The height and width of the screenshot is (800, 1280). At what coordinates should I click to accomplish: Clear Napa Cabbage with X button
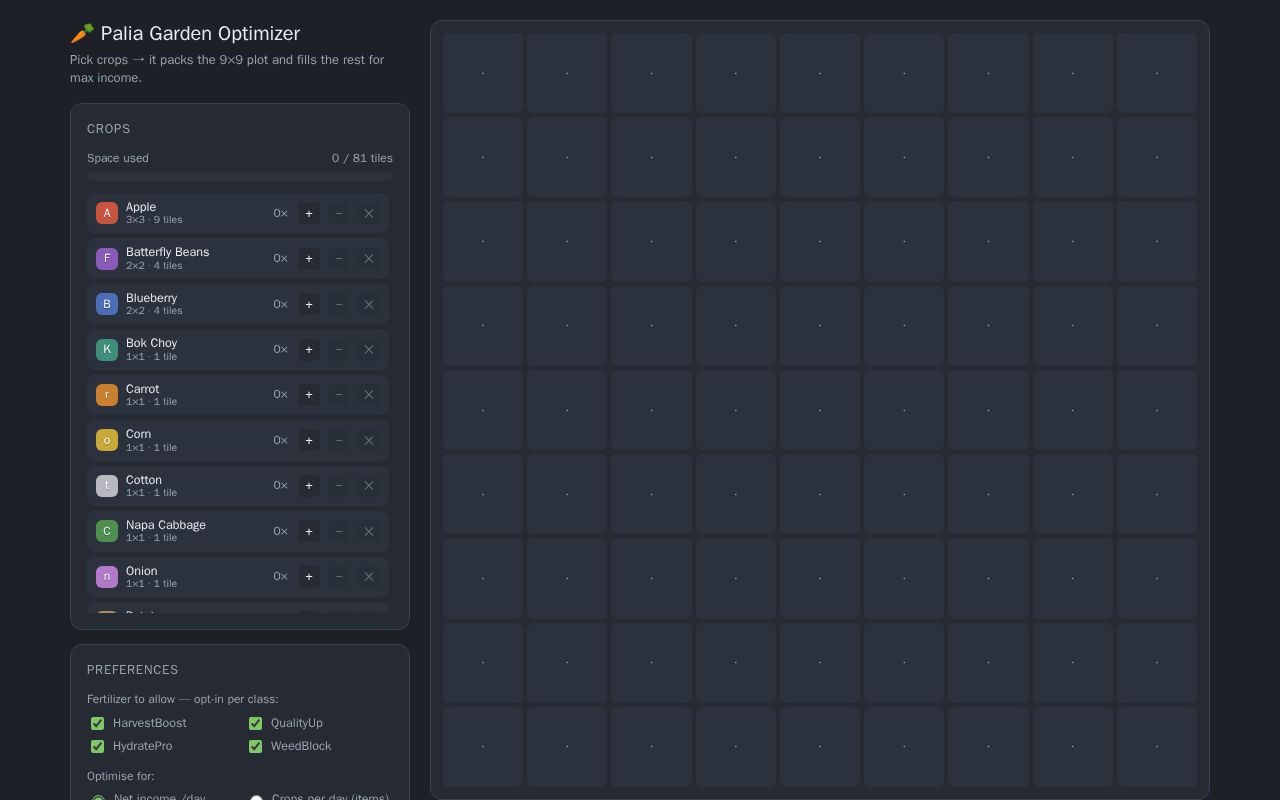click(x=369, y=531)
